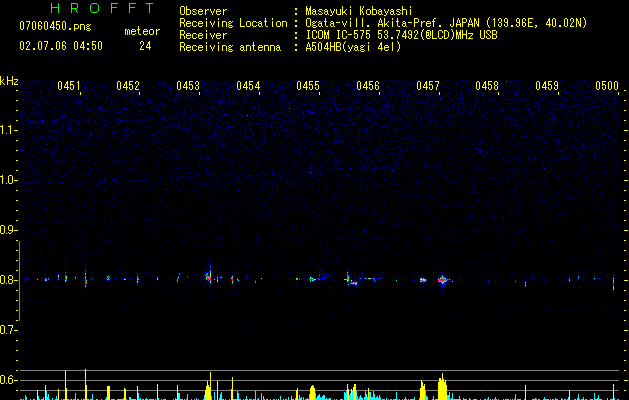Screen dimensions: 629x400
Task: Click the 0.6 kHz axis label
Action: pyautogui.click(x=8, y=380)
